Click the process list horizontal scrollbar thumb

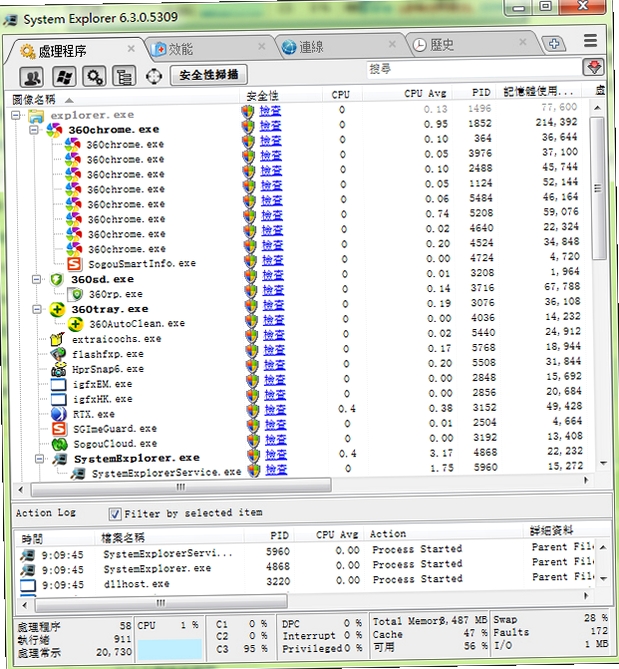tap(181, 487)
